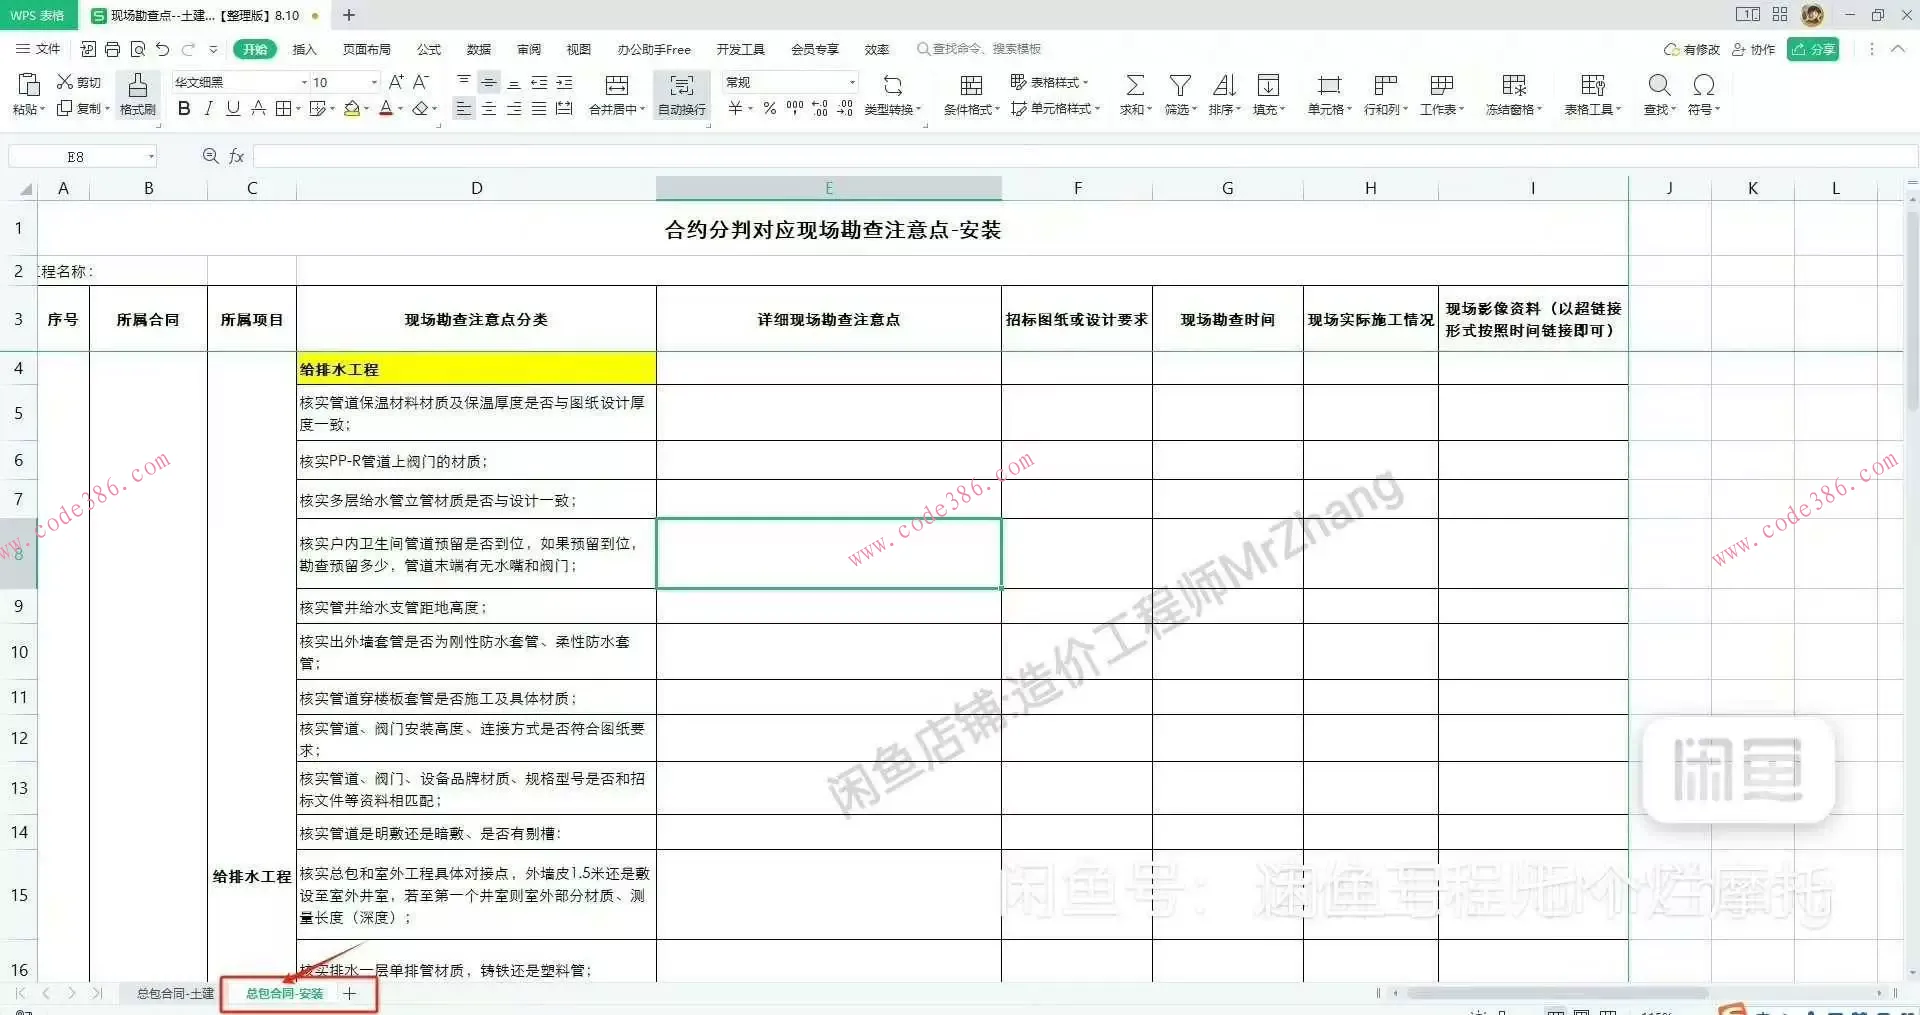
Task: Toggle auto wrap text (自动换行)
Action: pos(682,94)
